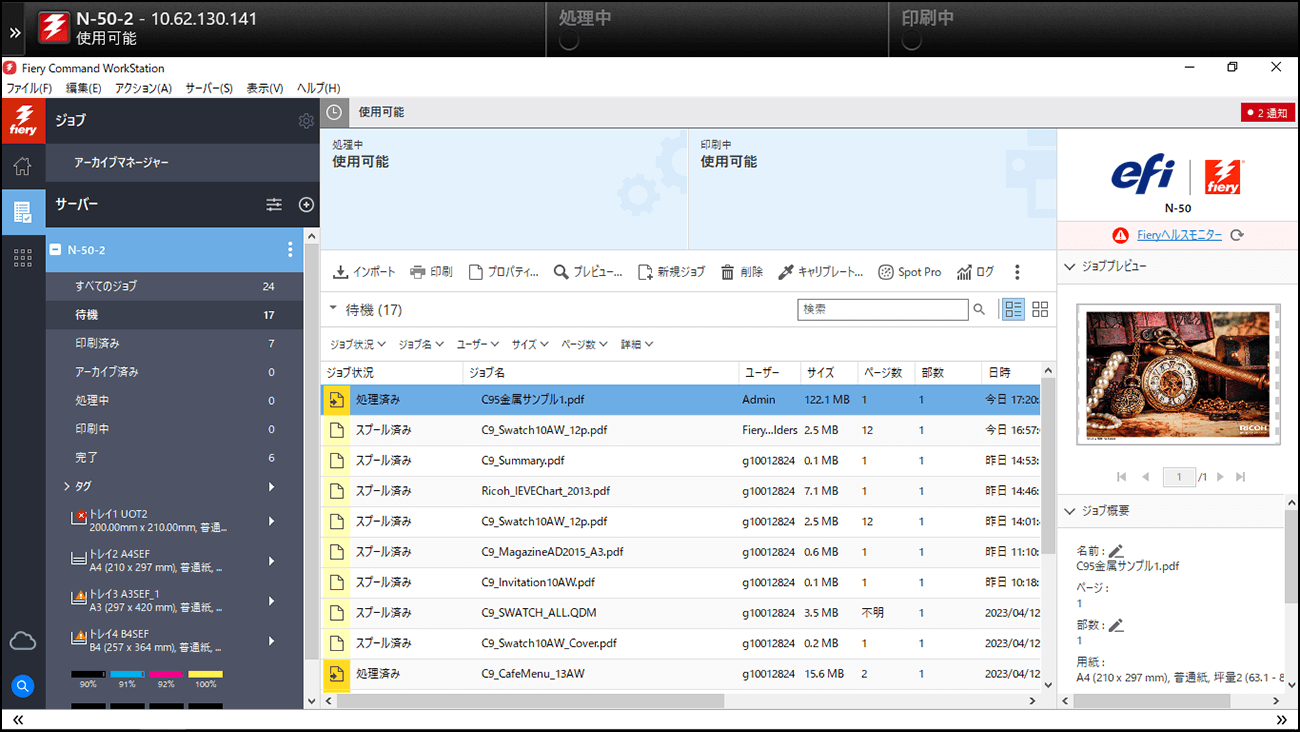Open the Jobs panel settings gear

(306, 121)
